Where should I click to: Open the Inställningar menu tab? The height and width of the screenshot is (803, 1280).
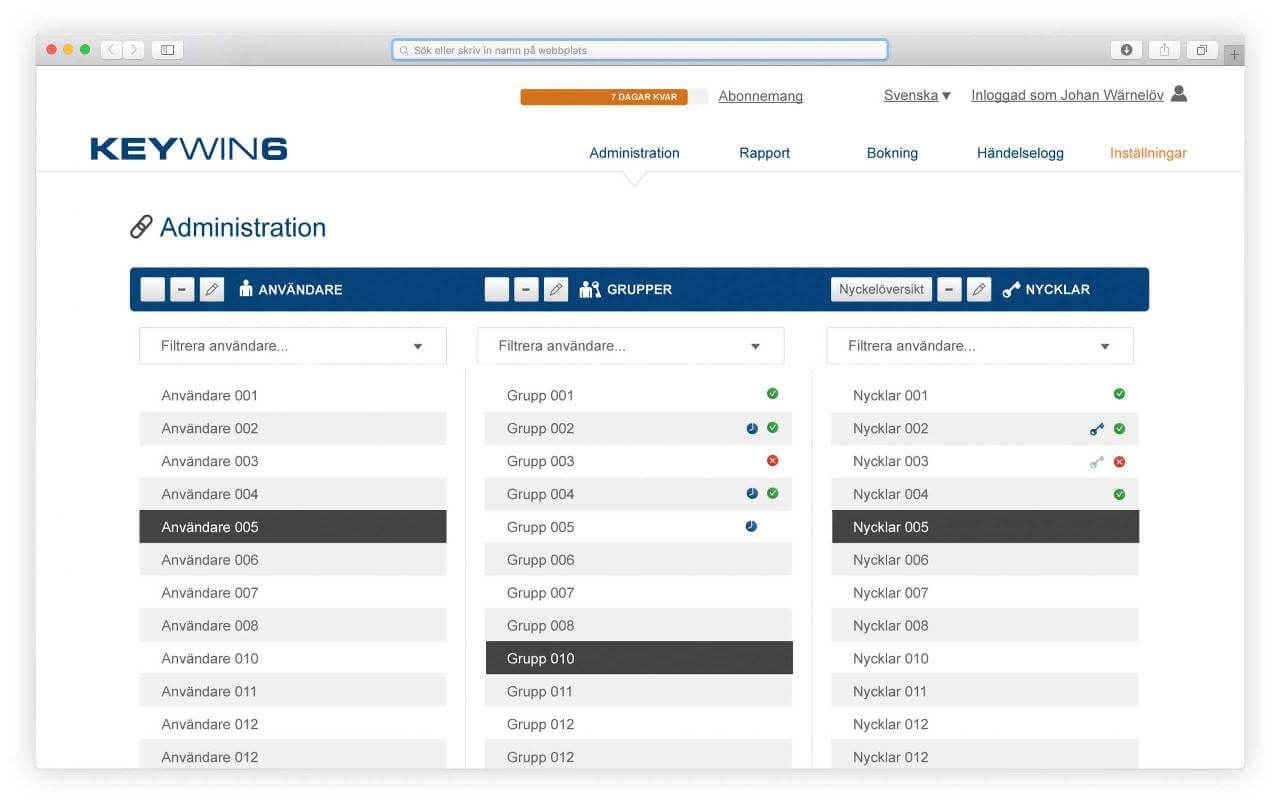click(x=1148, y=153)
